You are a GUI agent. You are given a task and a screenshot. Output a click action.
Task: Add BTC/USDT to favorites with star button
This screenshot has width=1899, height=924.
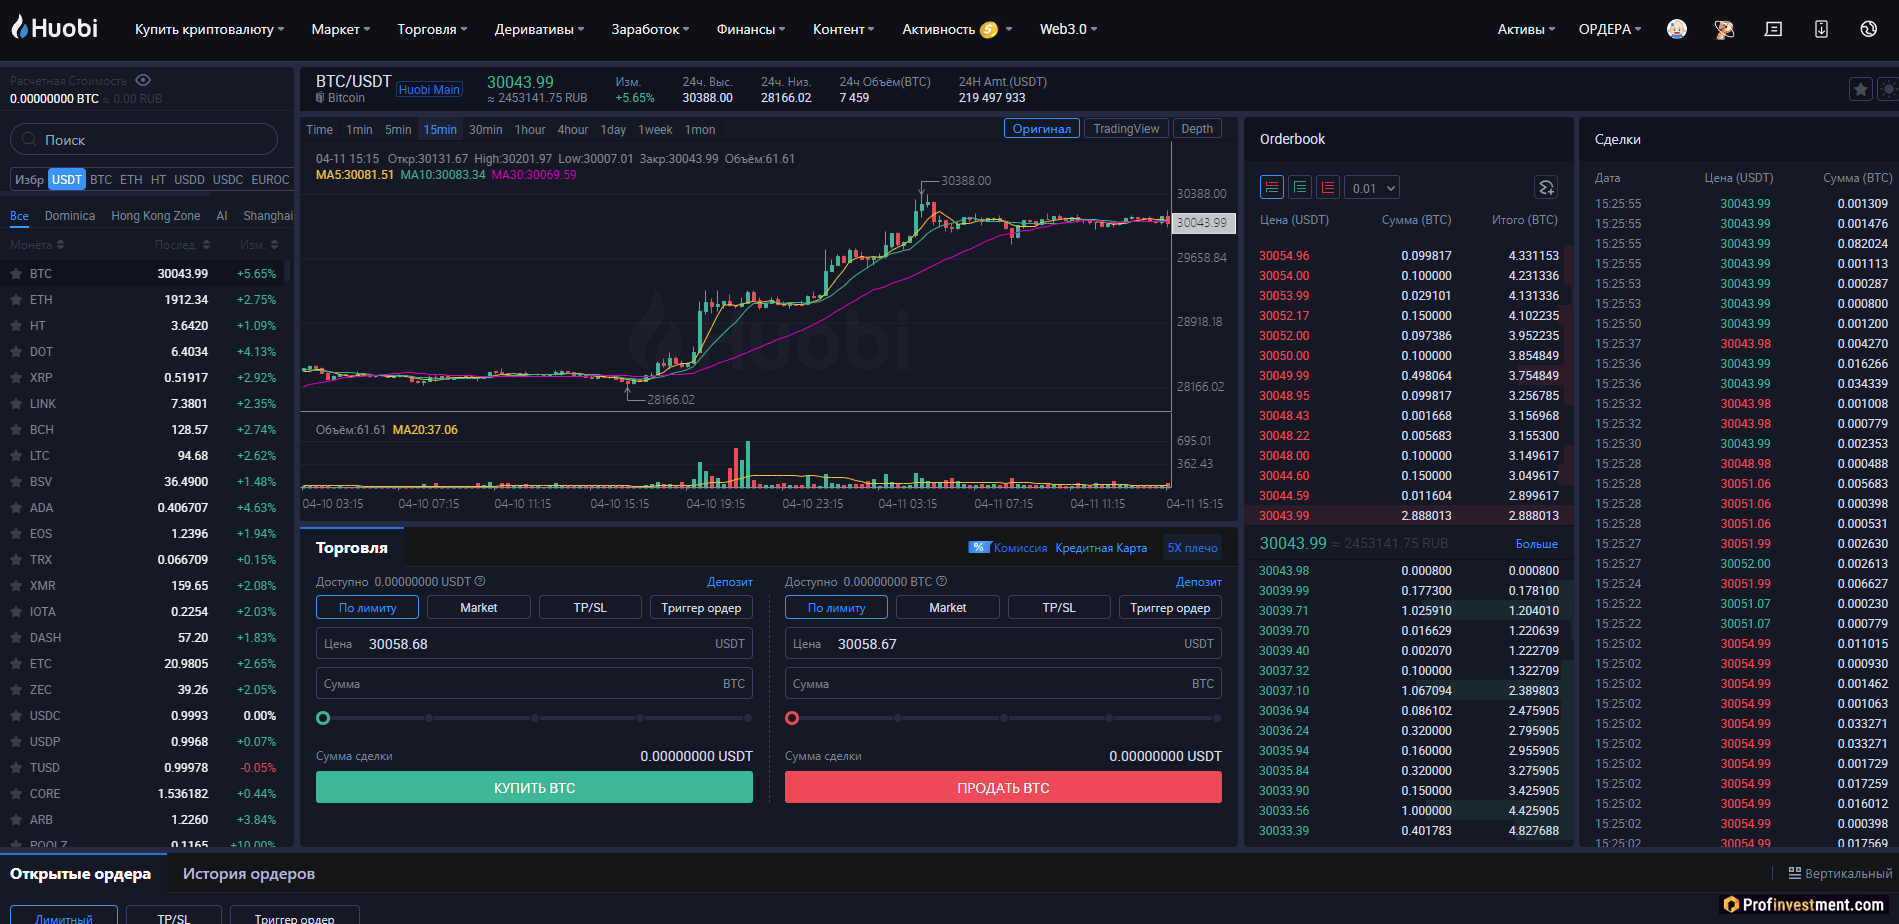pyautogui.click(x=1860, y=89)
